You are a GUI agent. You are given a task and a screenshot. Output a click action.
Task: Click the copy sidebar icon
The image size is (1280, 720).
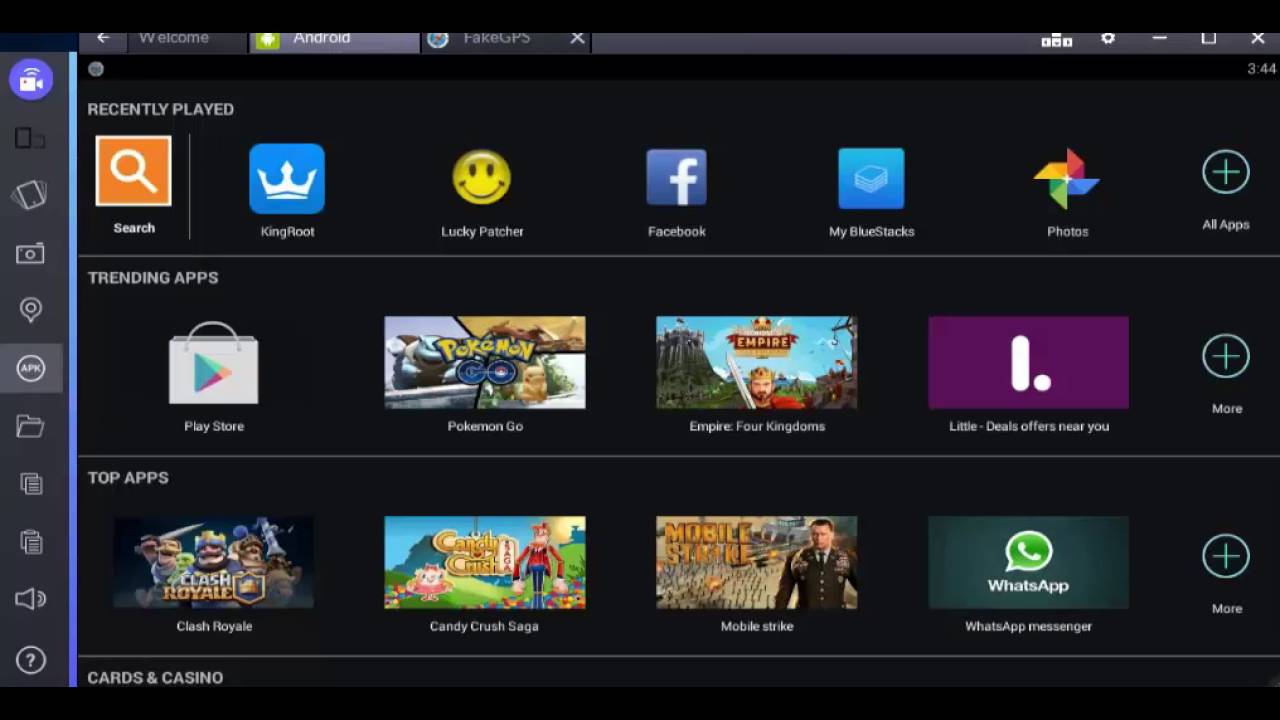click(31, 484)
